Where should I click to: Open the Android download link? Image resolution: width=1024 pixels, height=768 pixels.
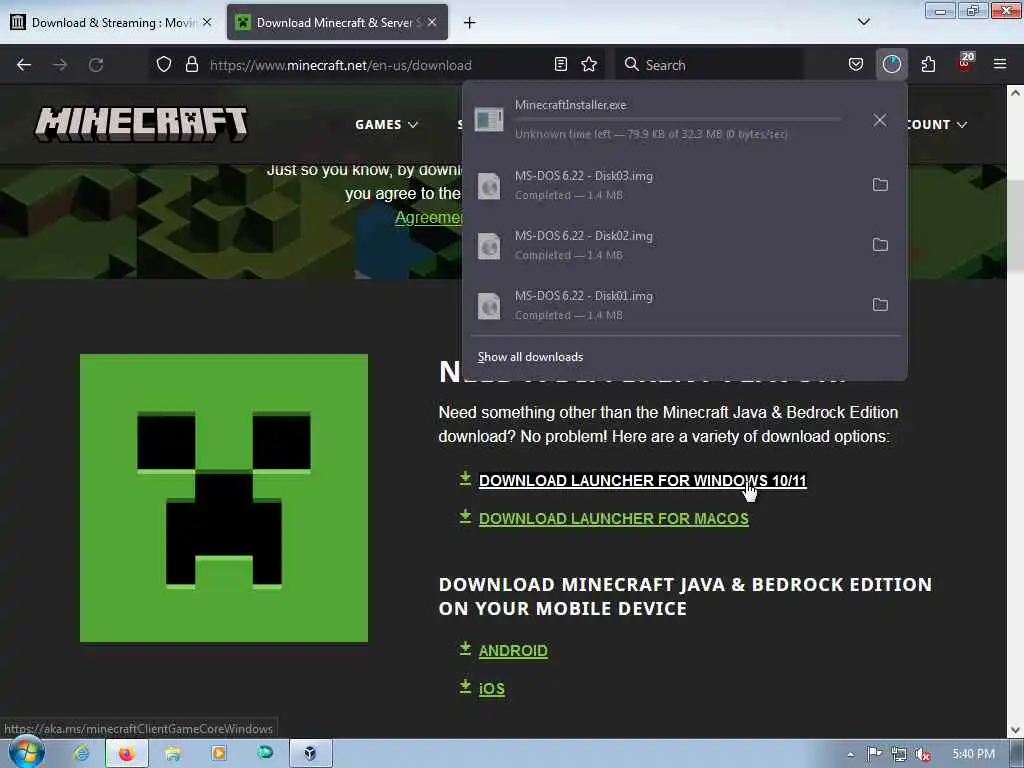(513, 650)
